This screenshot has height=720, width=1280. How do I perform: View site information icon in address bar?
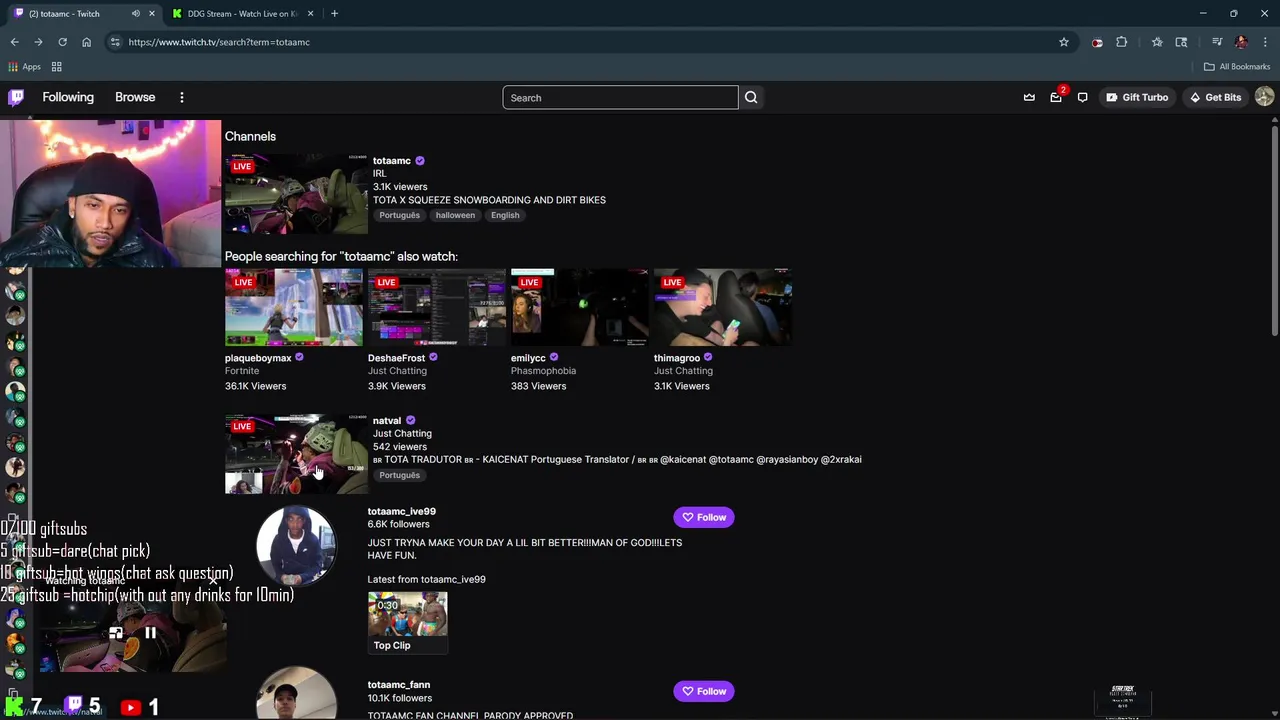pos(115,42)
